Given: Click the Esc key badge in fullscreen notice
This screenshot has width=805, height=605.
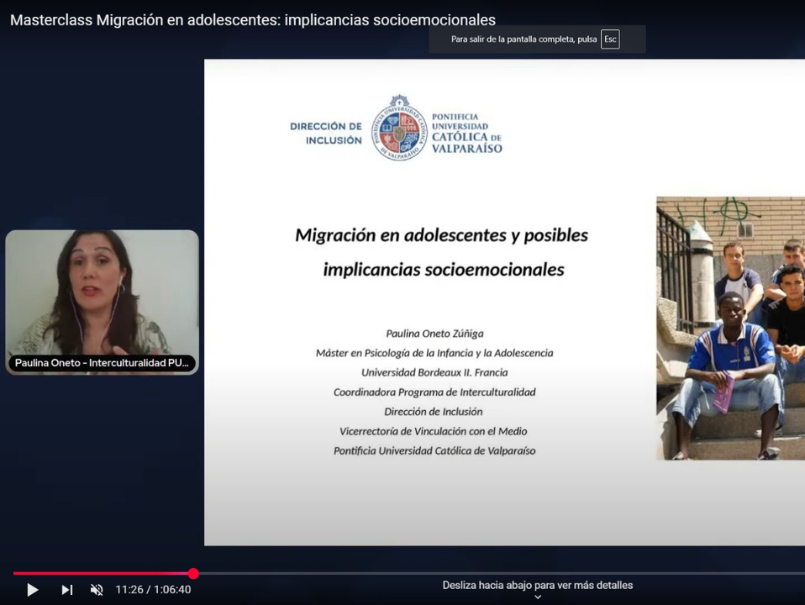Looking at the screenshot, I should 610,39.
